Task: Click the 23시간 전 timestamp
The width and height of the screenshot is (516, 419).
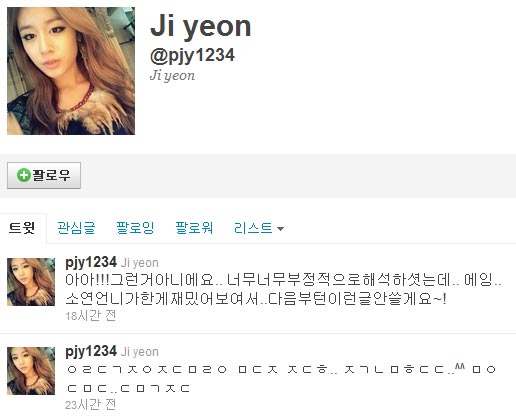Action: 91,405
